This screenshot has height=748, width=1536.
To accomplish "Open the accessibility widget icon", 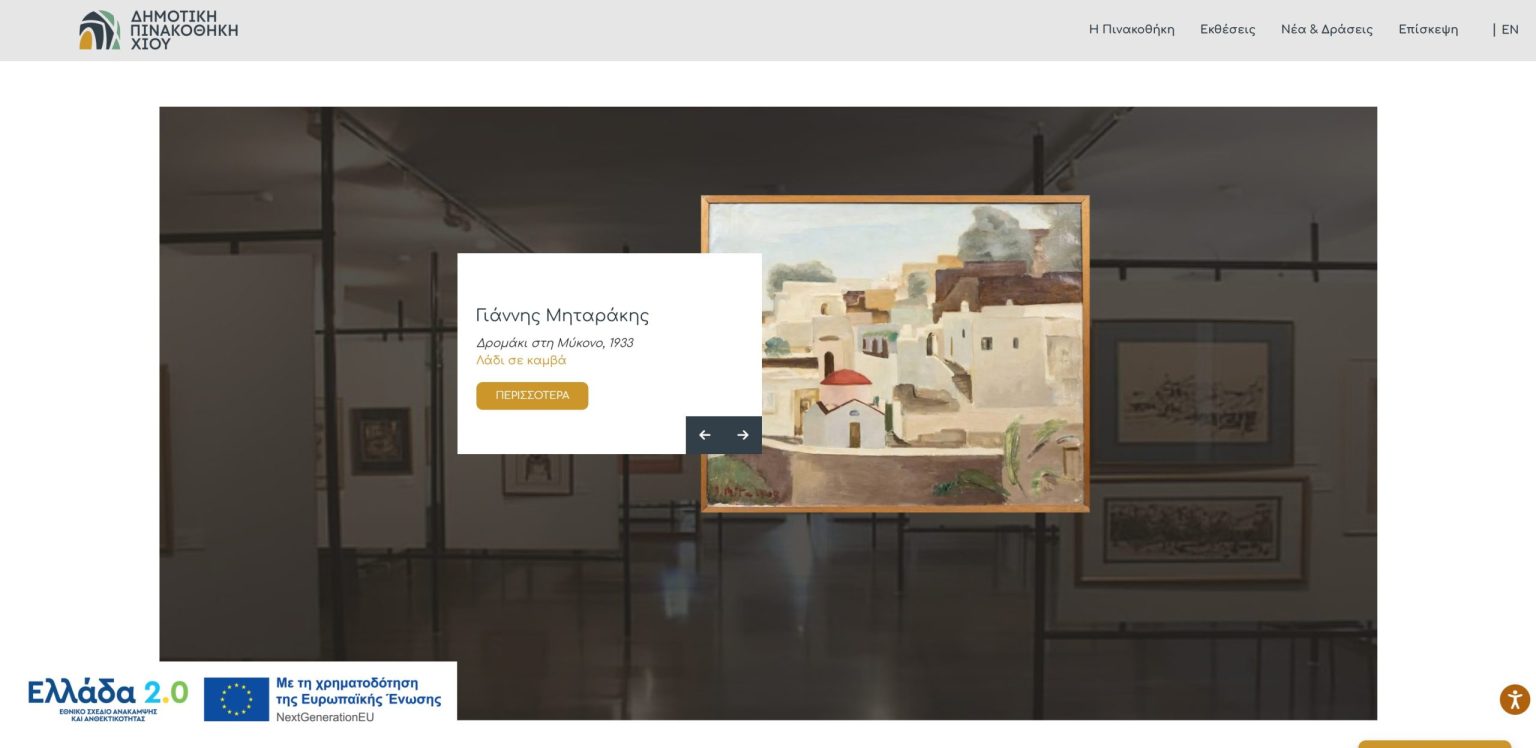I will pos(1514,699).
